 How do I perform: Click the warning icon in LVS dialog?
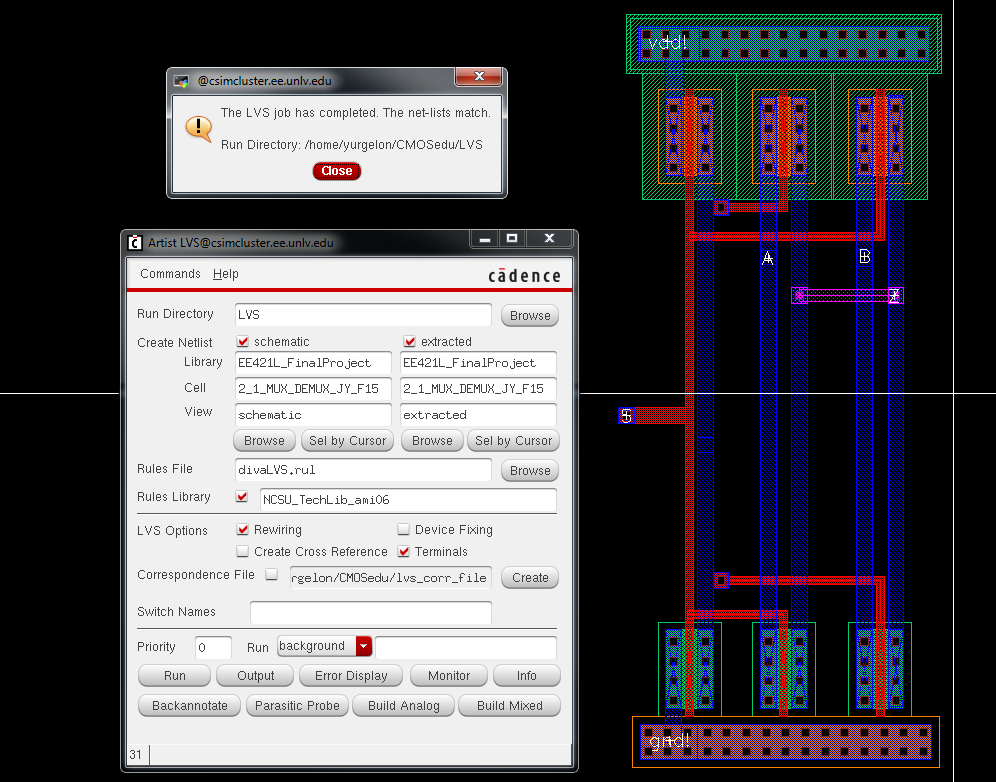tap(198, 128)
